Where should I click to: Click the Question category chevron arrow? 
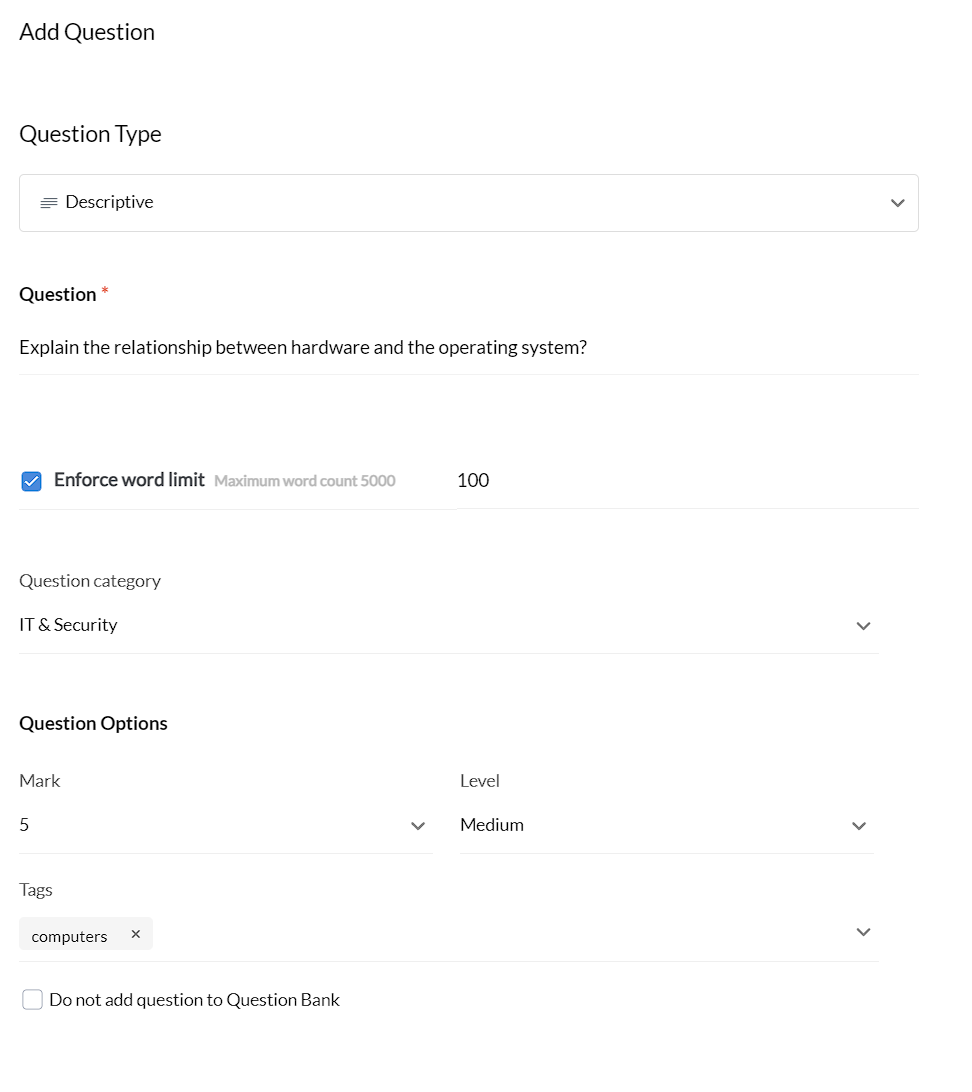pos(863,626)
